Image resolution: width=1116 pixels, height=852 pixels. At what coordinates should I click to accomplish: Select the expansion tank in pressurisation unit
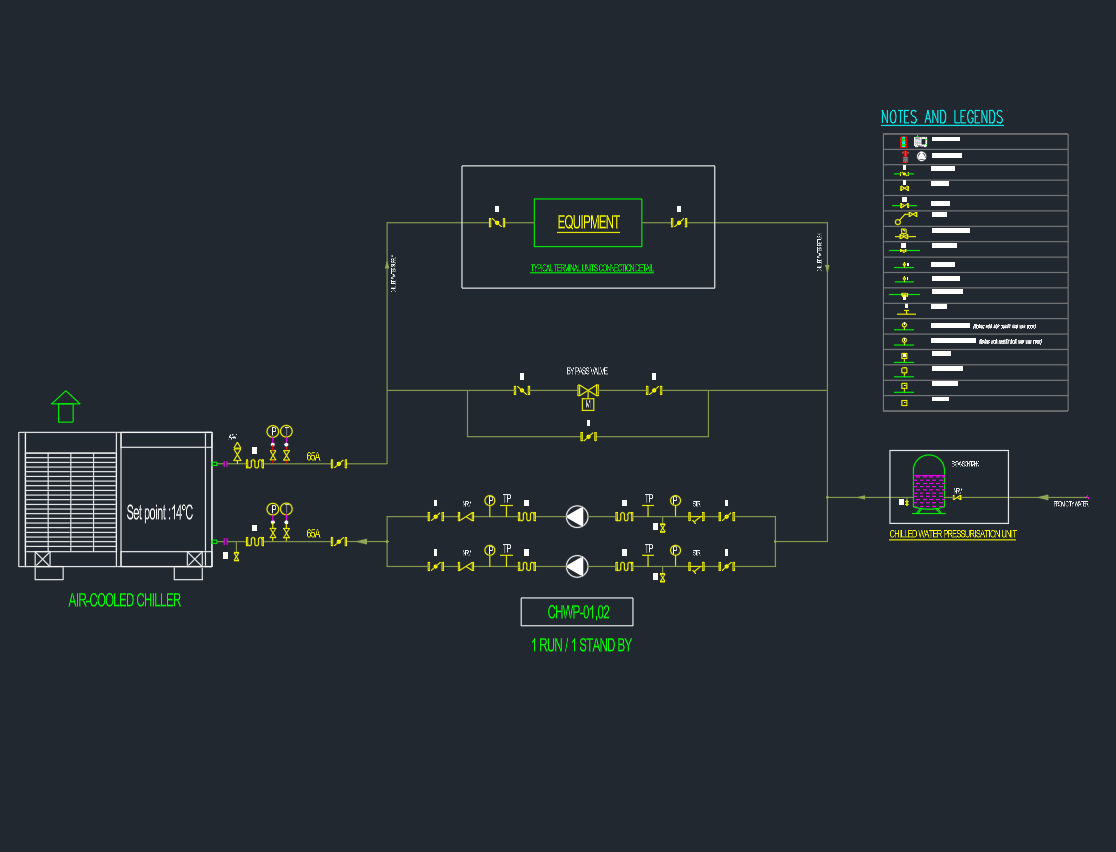click(930, 489)
